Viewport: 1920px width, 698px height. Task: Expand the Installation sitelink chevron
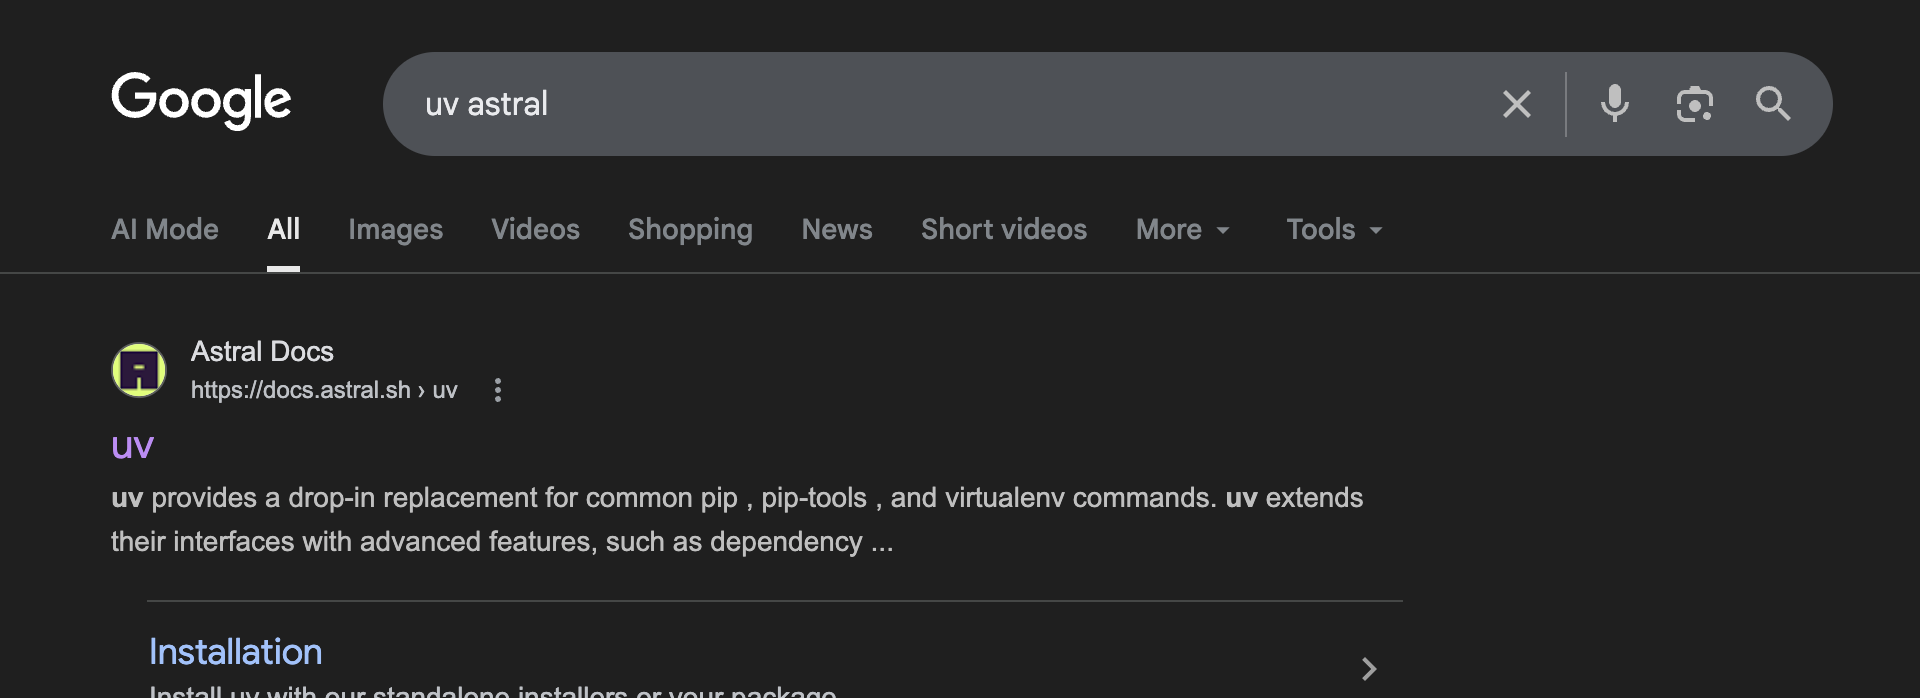pos(1369,668)
